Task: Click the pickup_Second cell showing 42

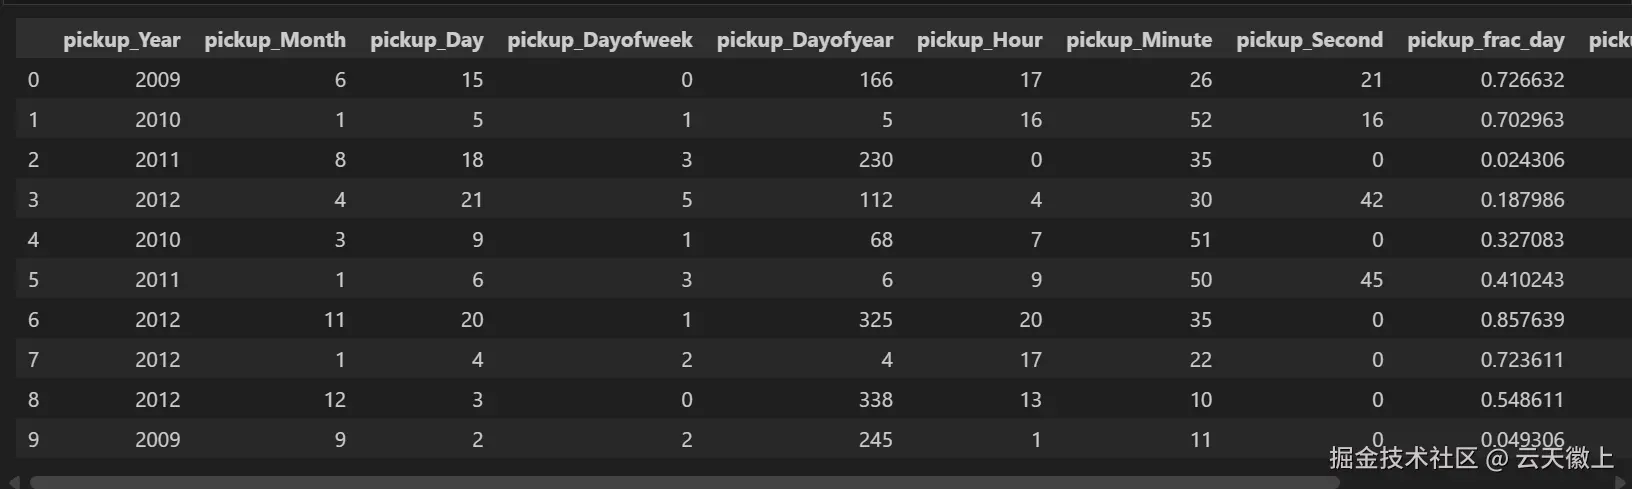Action: [x=1371, y=200]
